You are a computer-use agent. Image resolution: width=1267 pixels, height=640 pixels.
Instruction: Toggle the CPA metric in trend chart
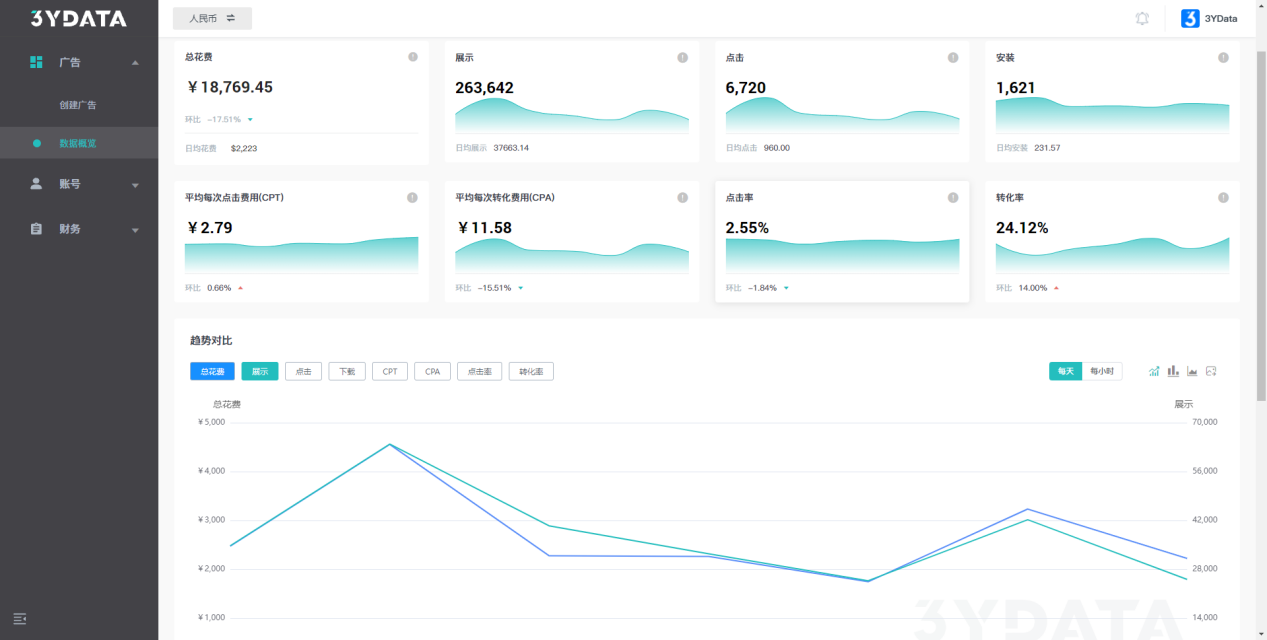(432, 371)
